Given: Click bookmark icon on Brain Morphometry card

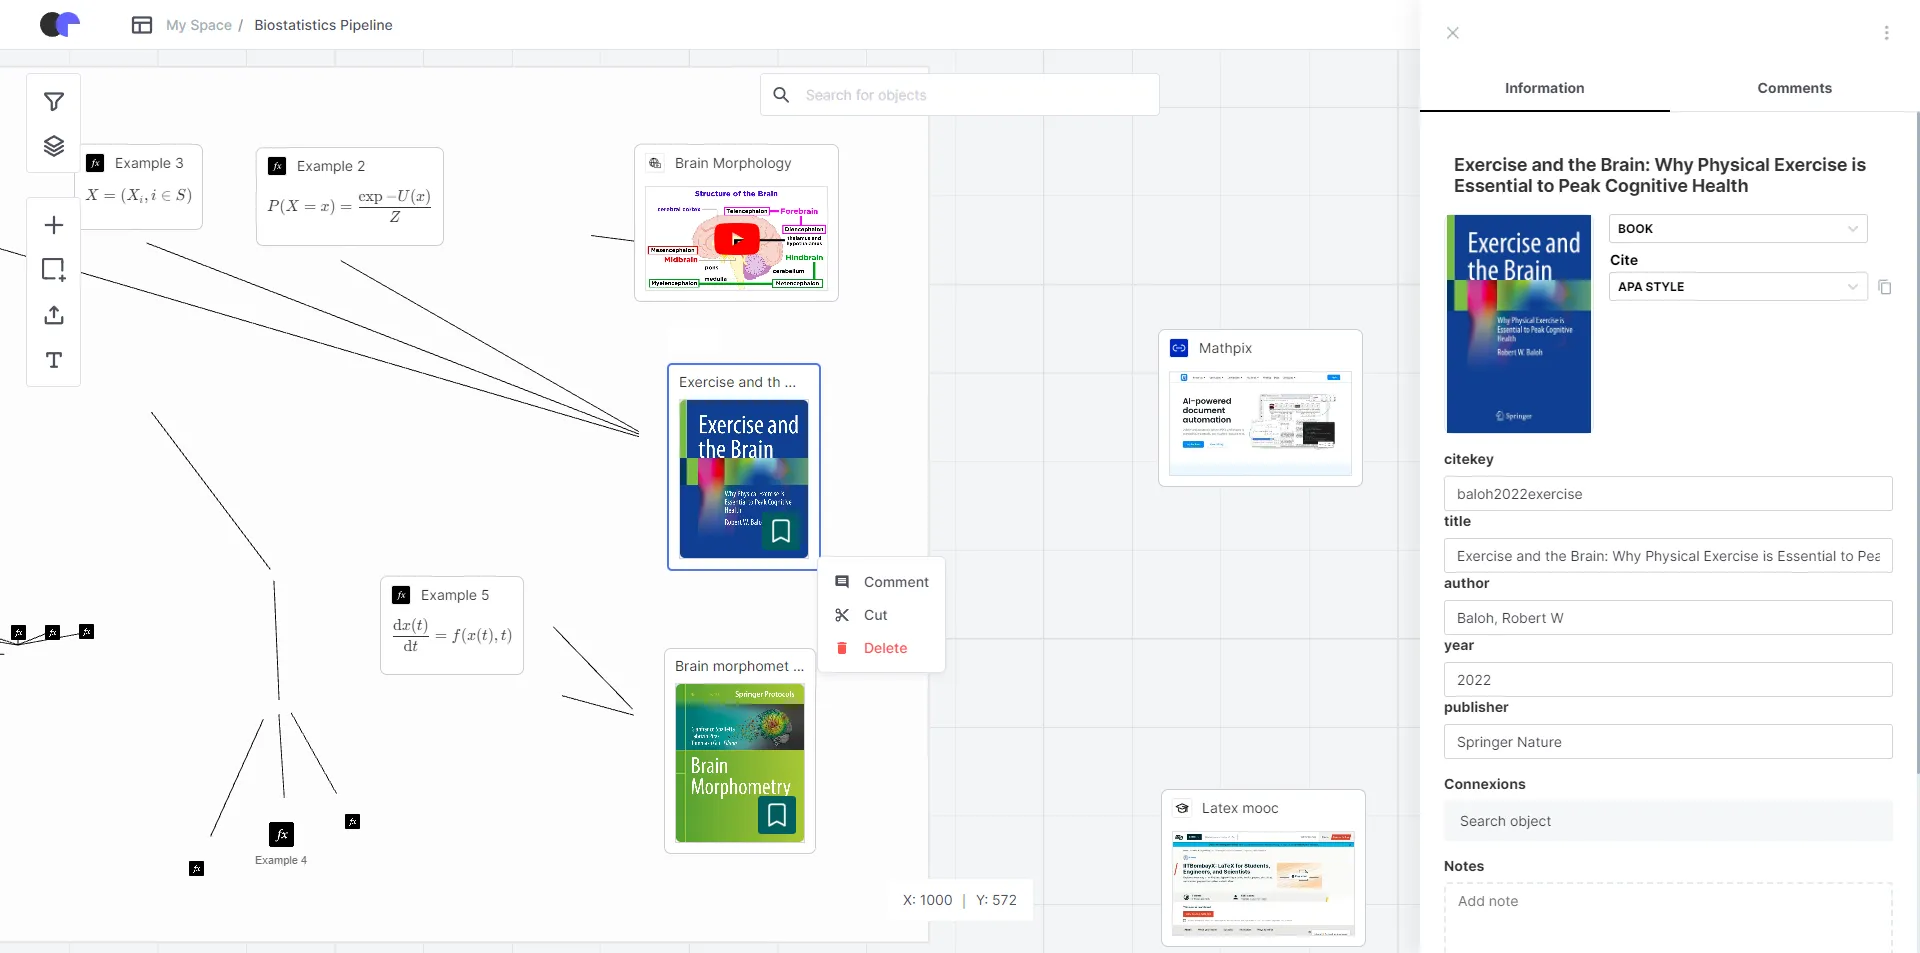Looking at the screenshot, I should 777,816.
